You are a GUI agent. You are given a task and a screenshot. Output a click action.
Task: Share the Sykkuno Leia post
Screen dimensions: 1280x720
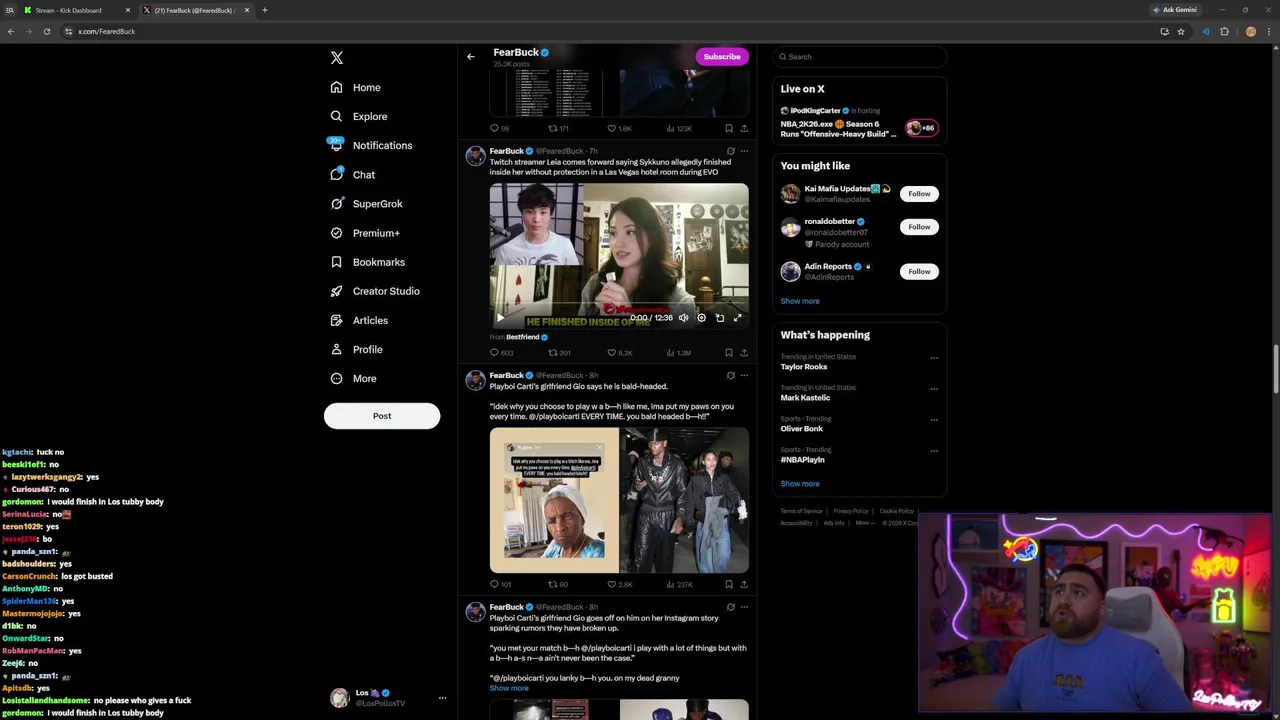pos(743,352)
